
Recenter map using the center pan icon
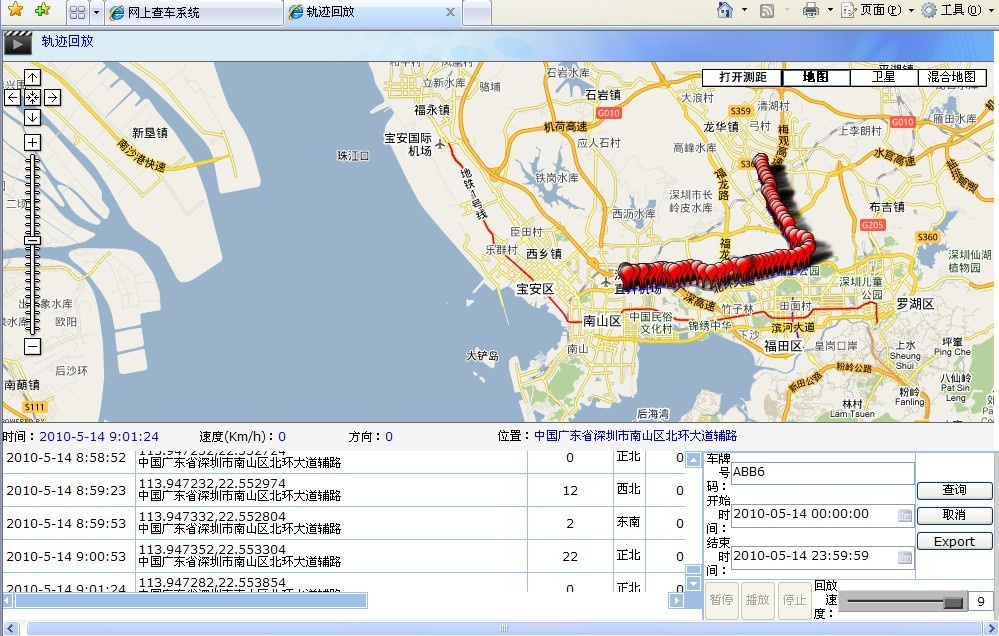[32, 97]
